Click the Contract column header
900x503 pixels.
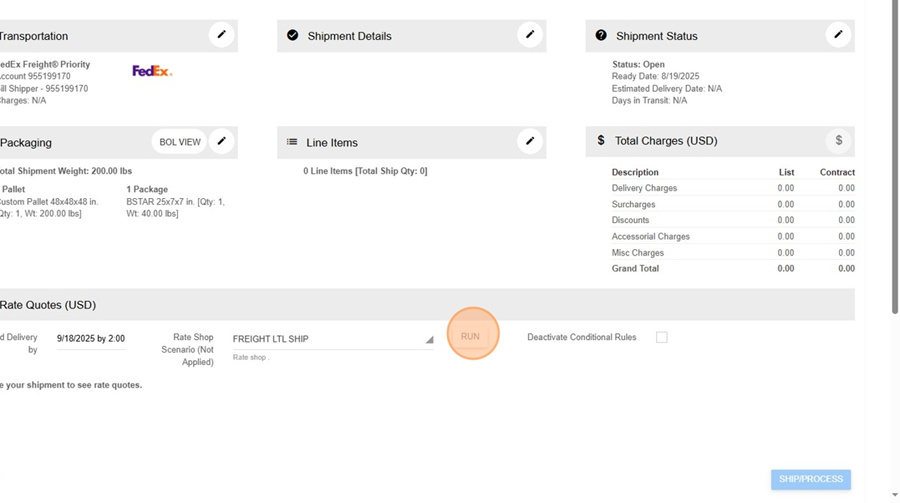point(837,172)
